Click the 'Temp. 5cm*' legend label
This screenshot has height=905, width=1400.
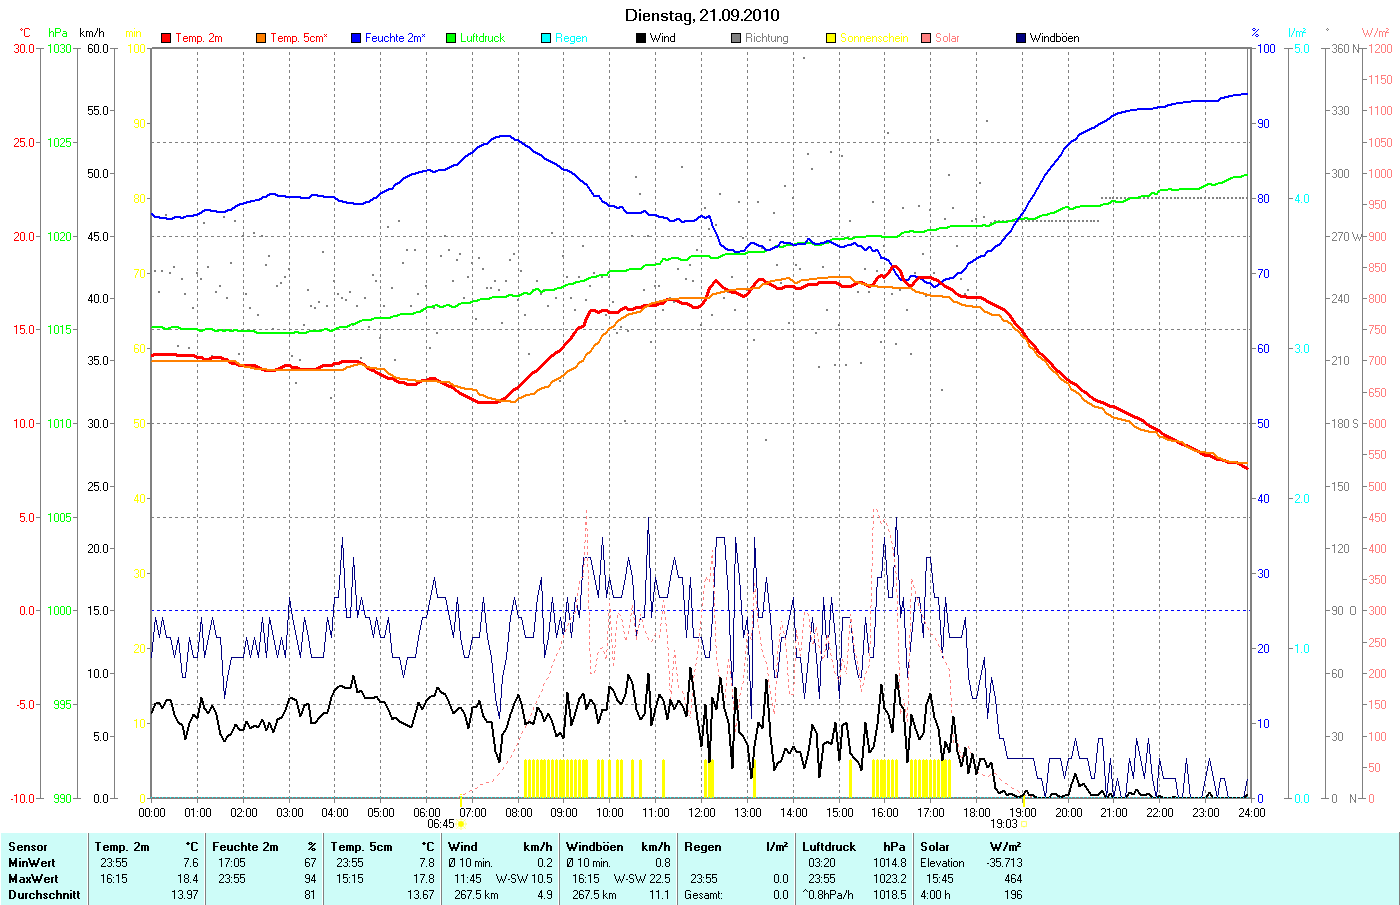point(299,38)
